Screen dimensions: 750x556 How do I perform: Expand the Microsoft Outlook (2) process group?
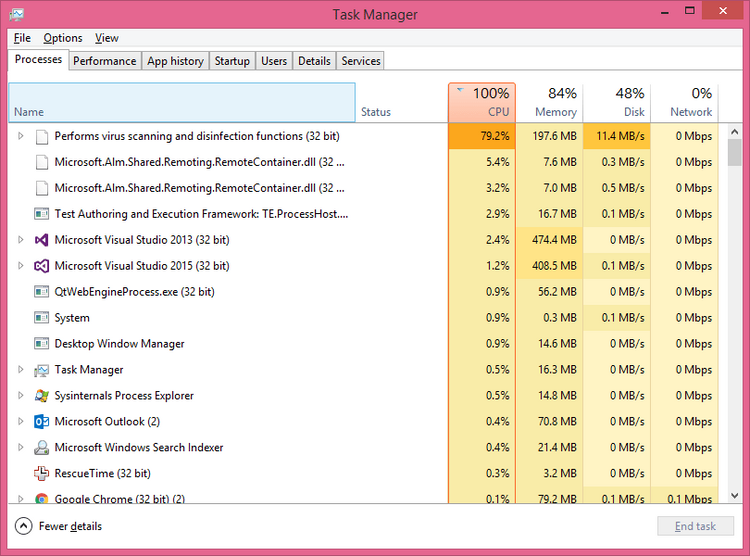tap(20, 422)
